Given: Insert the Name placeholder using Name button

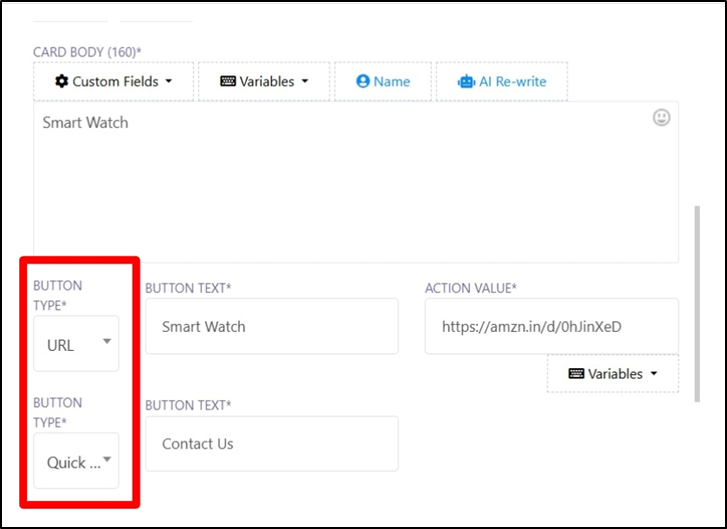Looking at the screenshot, I should point(383,82).
